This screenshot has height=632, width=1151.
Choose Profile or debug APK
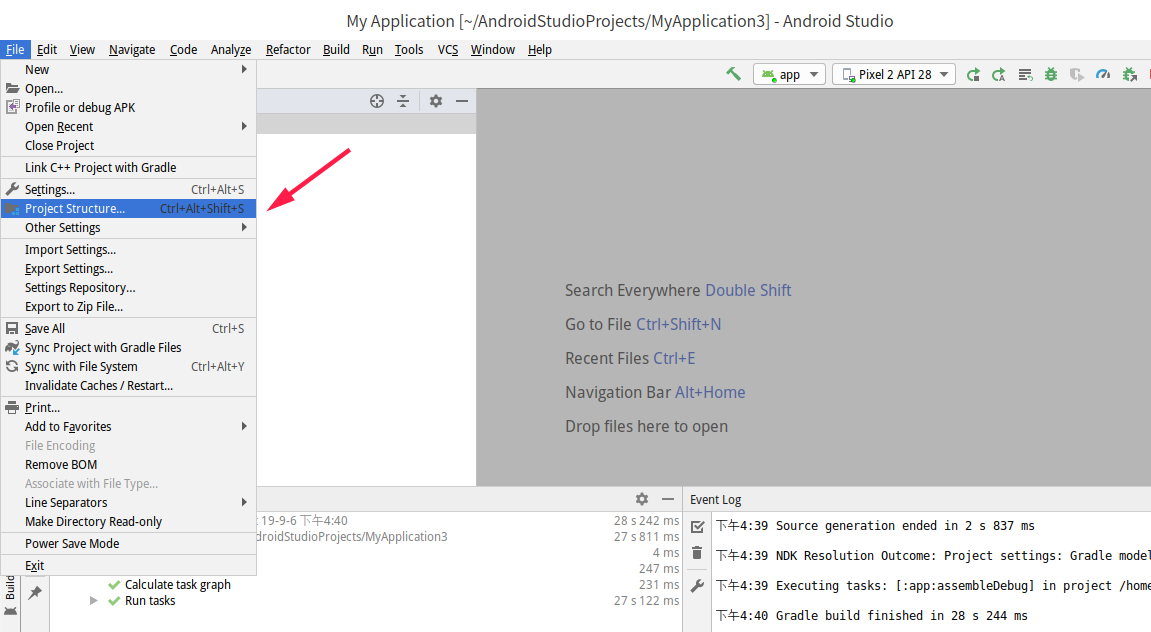[x=128, y=108]
